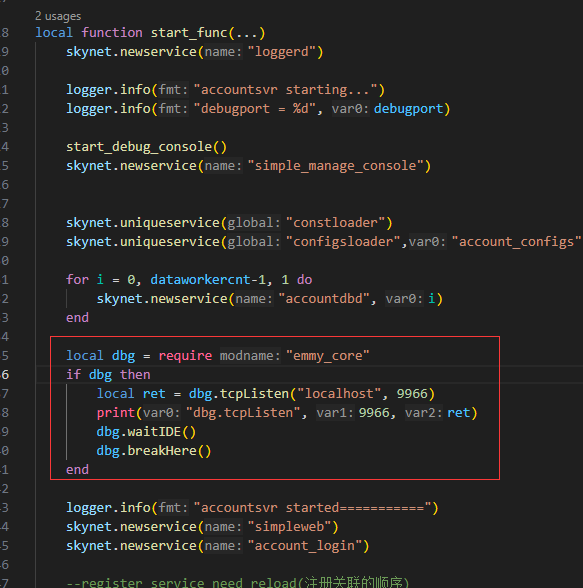Click the "accountsvr started===========" string
Viewport: 583px width, 588px height.
(x=312, y=508)
